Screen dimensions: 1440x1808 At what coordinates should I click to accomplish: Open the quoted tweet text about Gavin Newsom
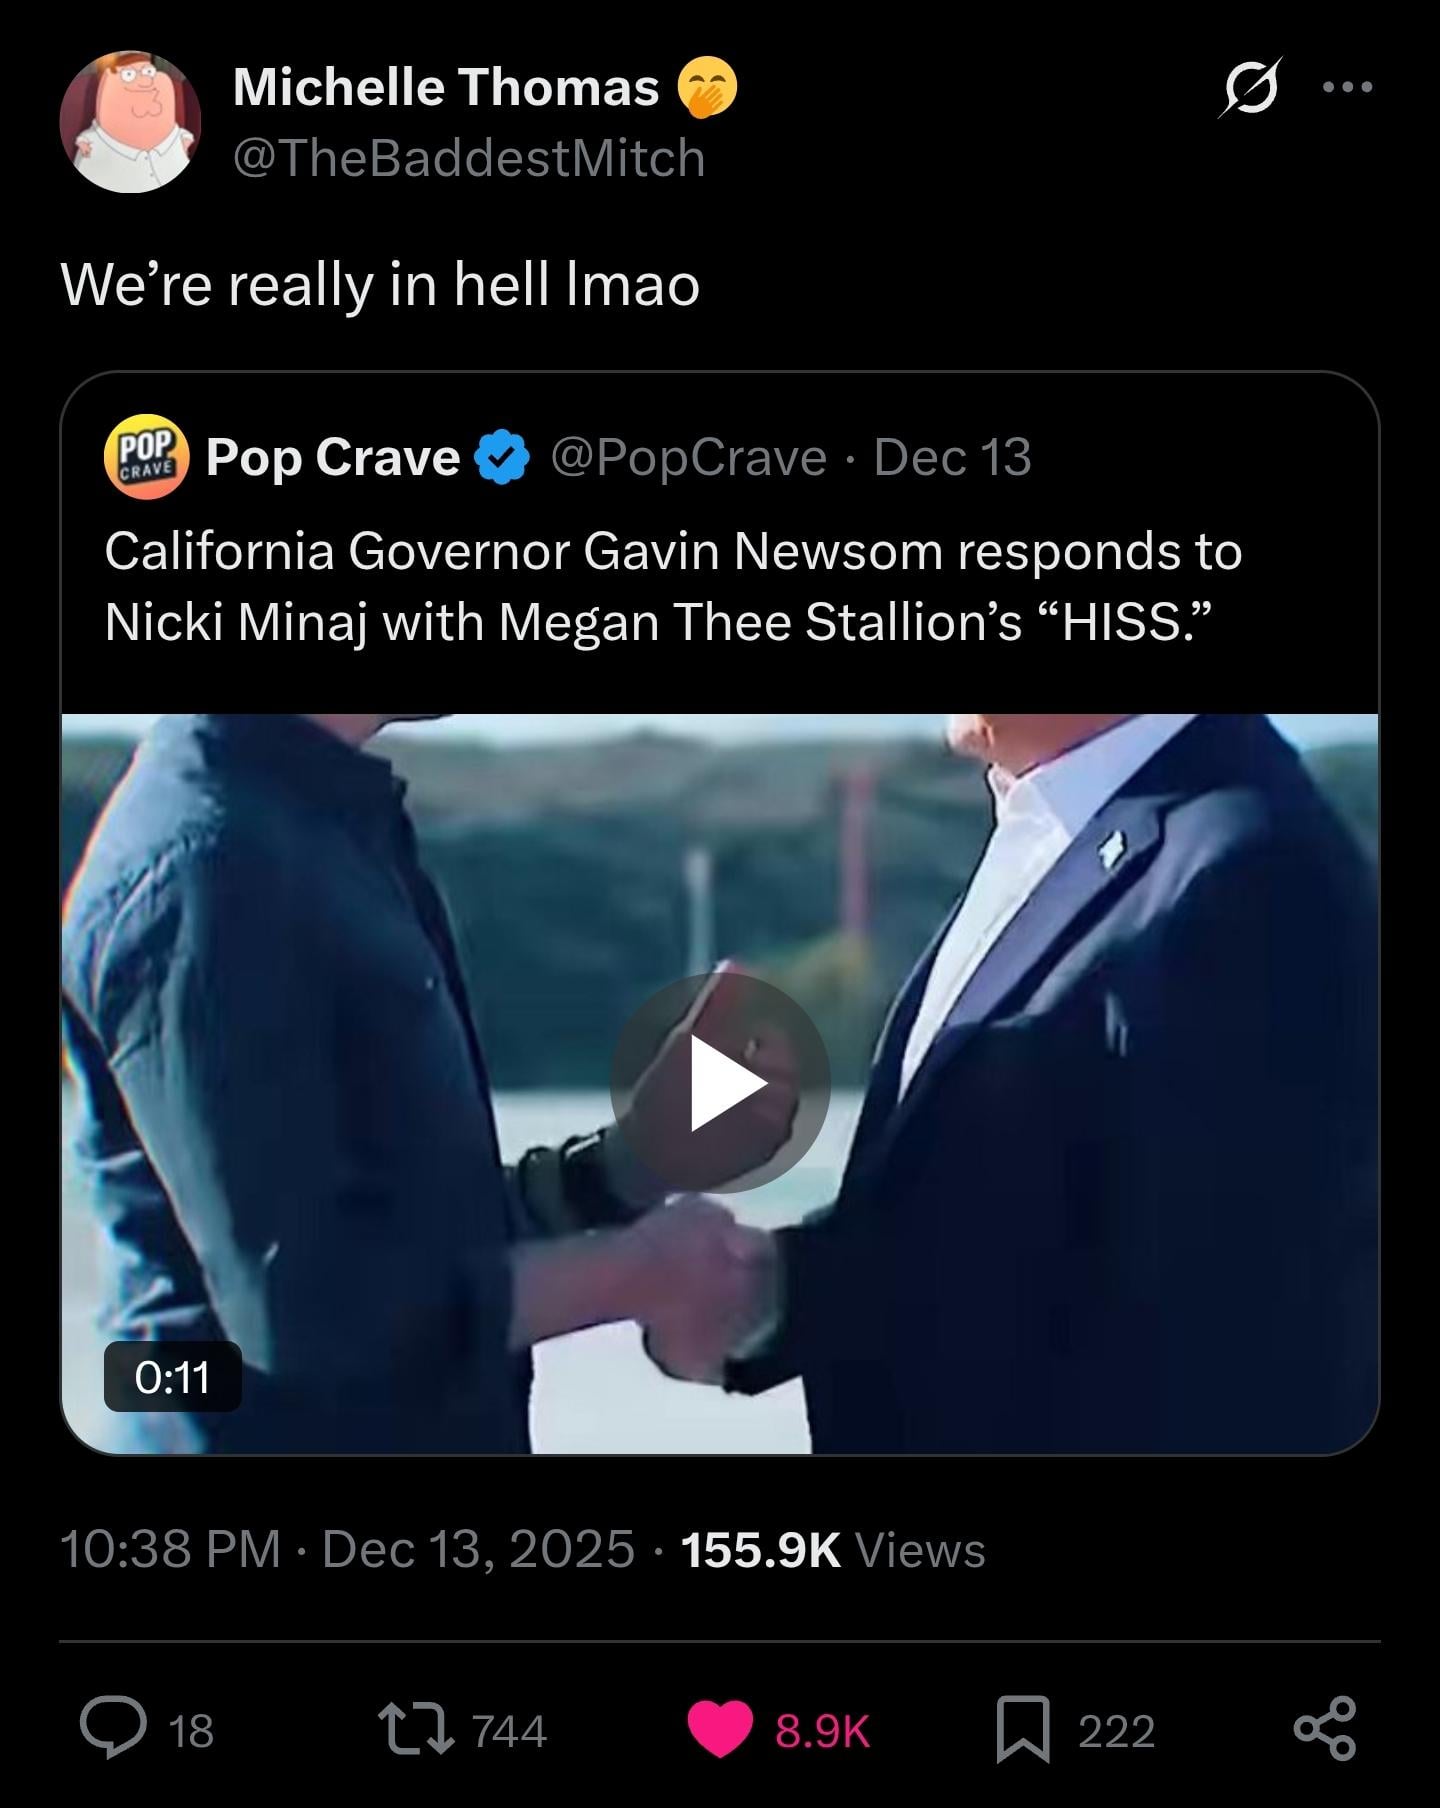tap(673, 586)
